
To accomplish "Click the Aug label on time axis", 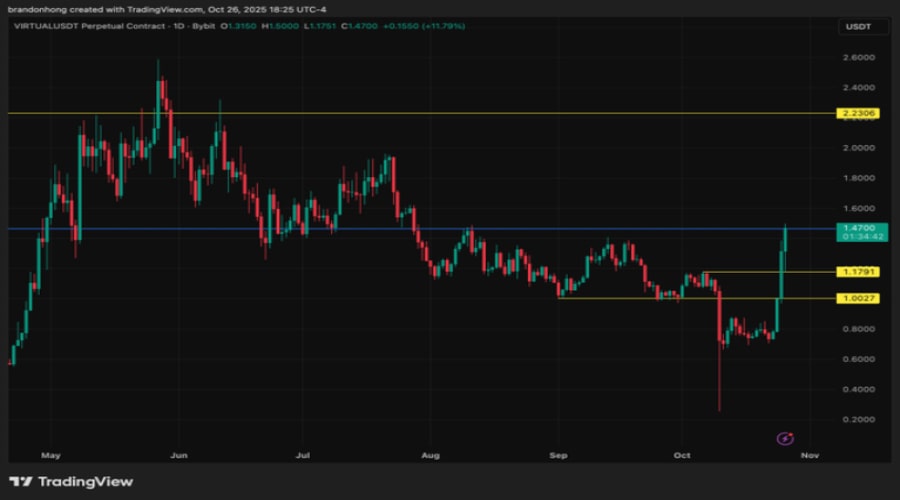I will pos(431,455).
